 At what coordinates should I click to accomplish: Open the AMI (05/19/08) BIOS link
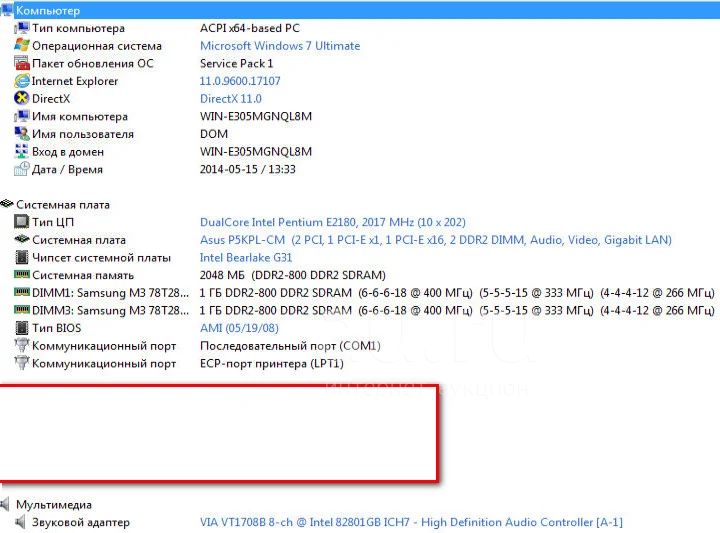(239, 328)
